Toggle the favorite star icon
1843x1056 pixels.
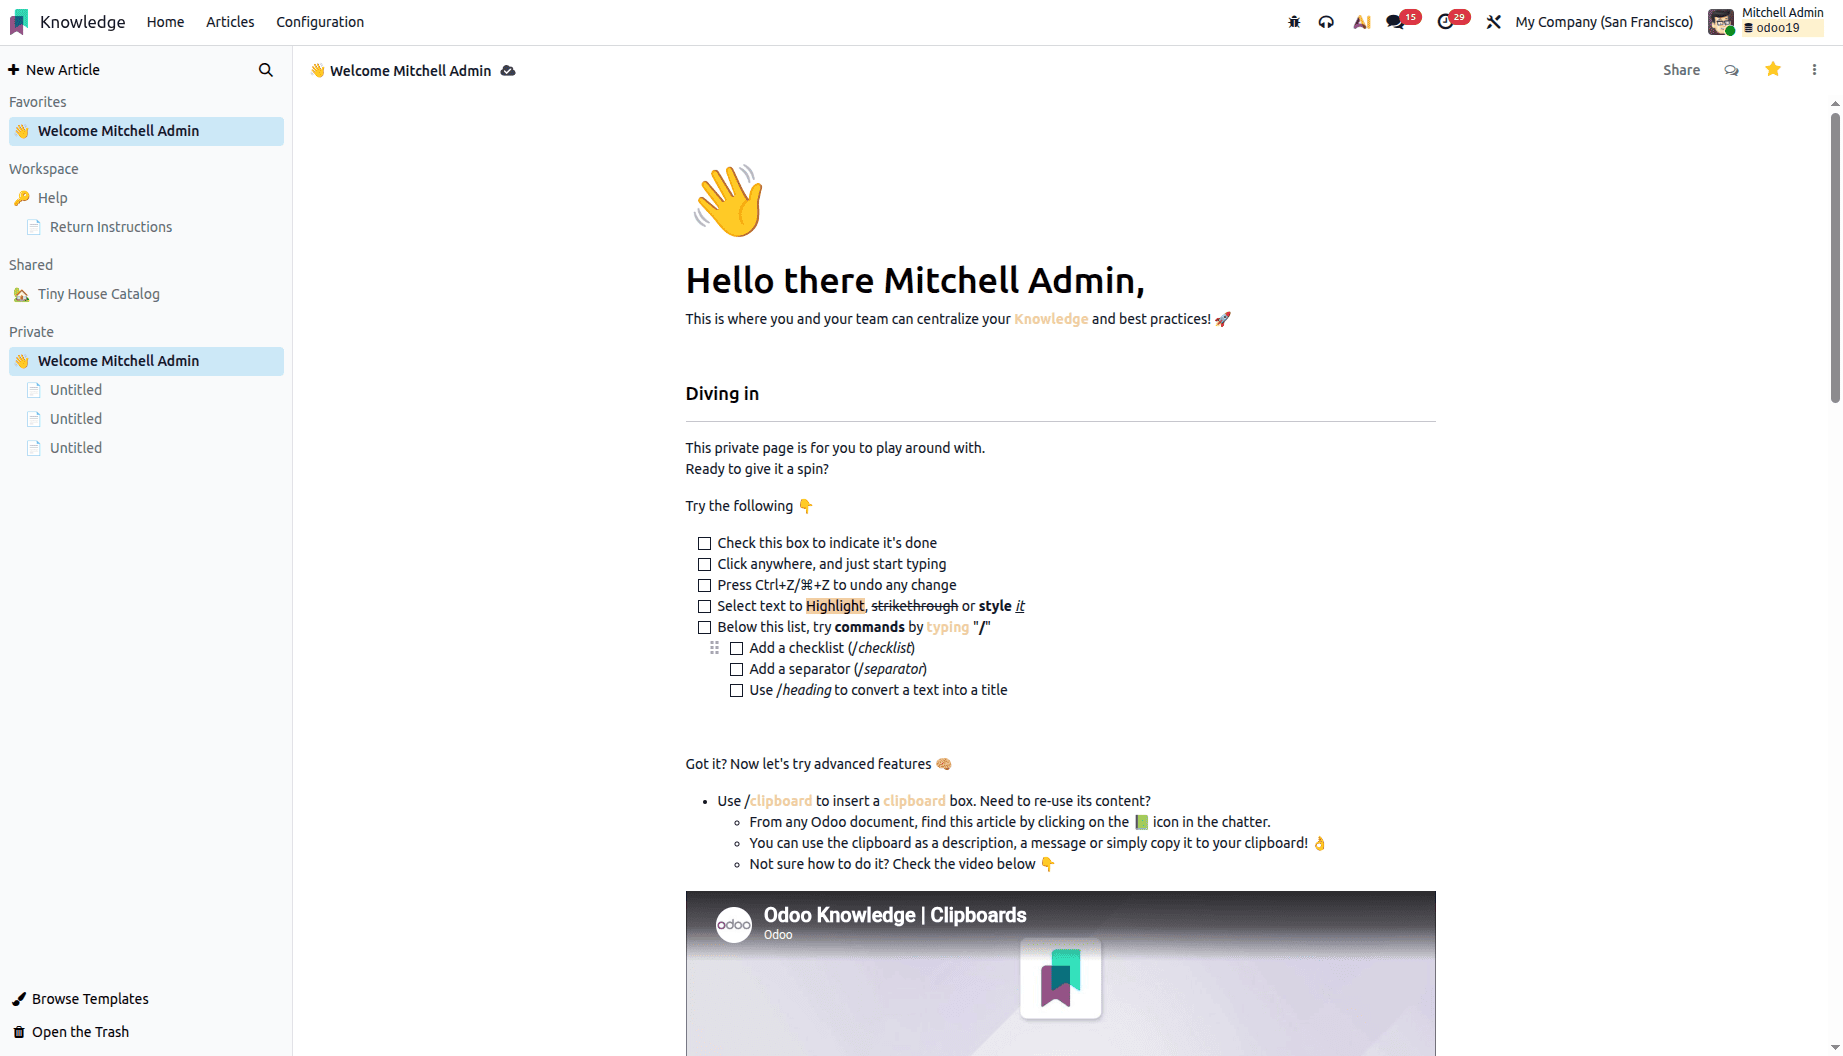(1773, 69)
